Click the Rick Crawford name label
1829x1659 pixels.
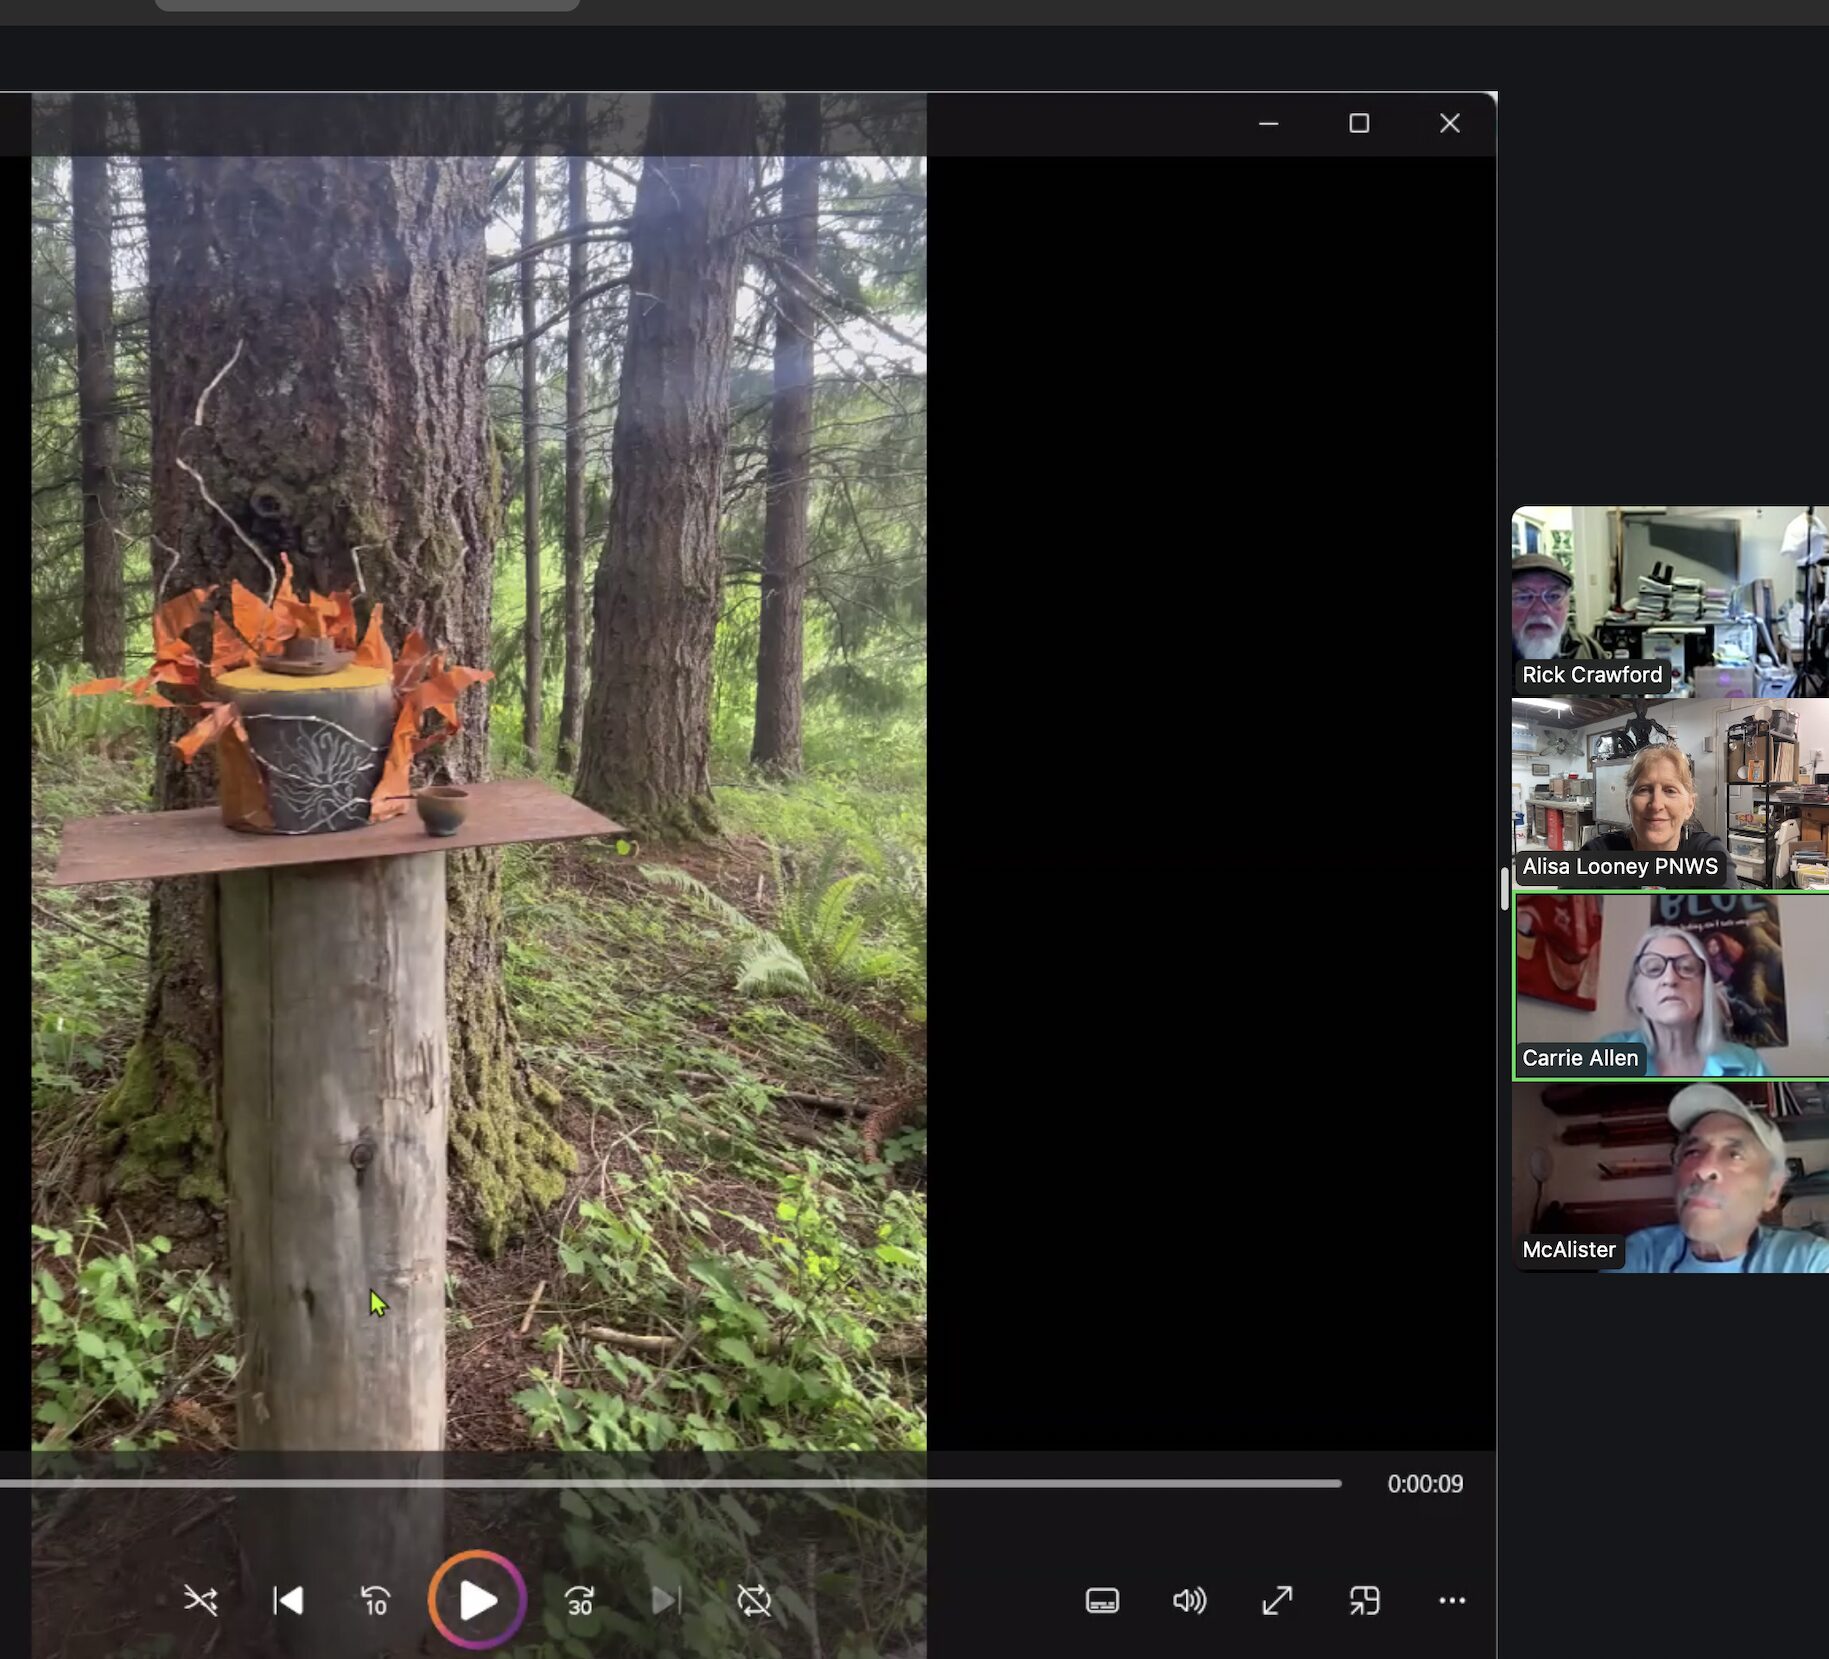pyautogui.click(x=1592, y=674)
